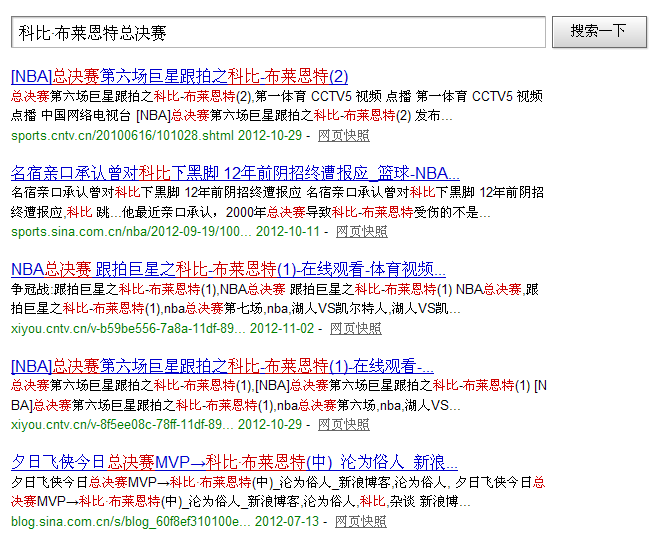Open result 'NBA总决赛 跟拍巨星之科比-布莱恩特(1)'
The height and width of the screenshot is (540, 657).
pyautogui.click(x=228, y=269)
